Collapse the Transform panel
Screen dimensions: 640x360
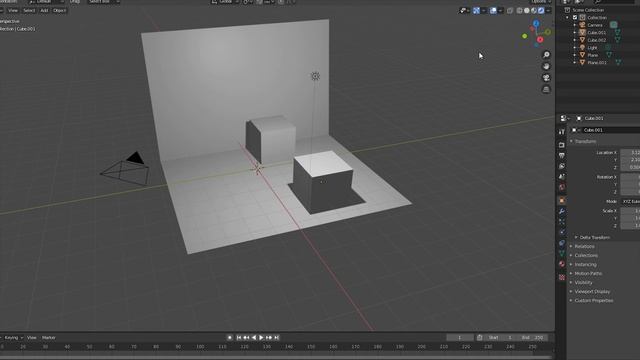pos(584,141)
